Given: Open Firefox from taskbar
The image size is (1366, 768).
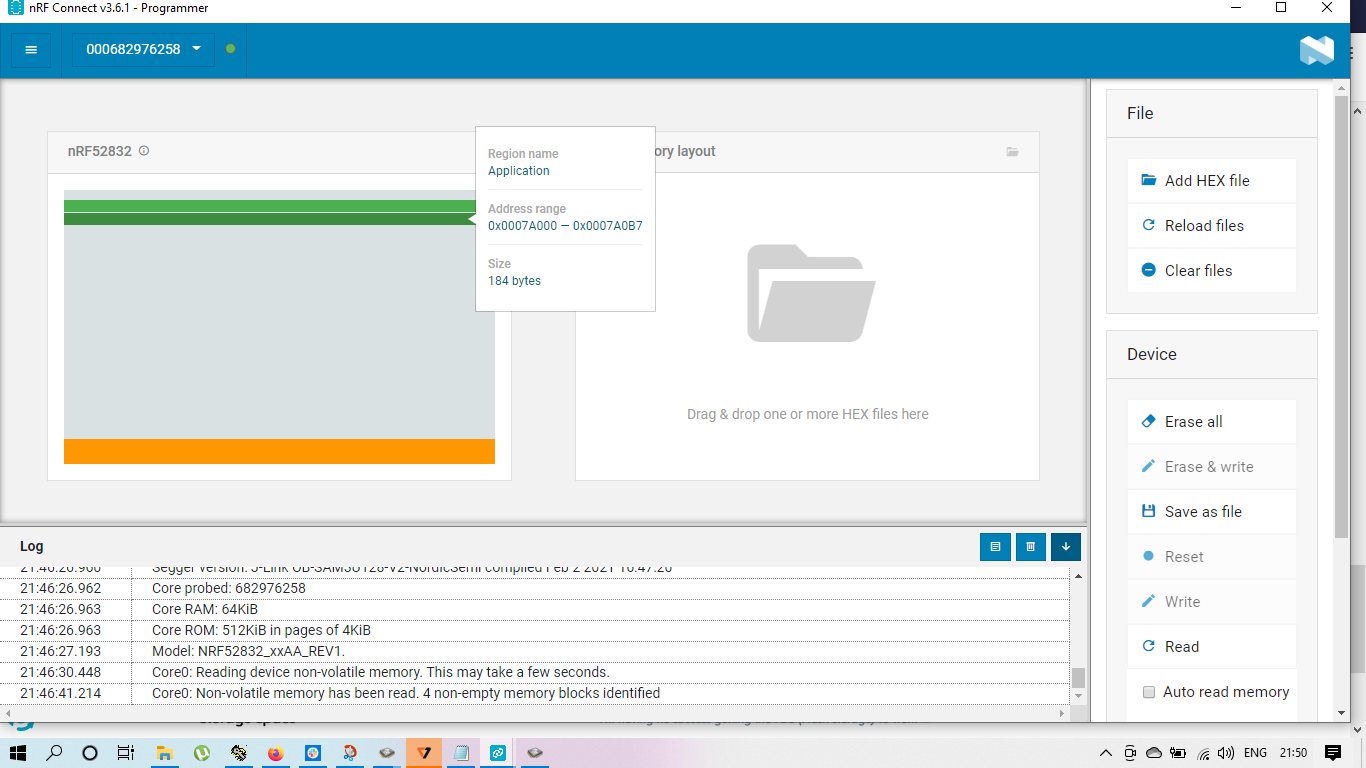Looking at the screenshot, I should (276, 753).
